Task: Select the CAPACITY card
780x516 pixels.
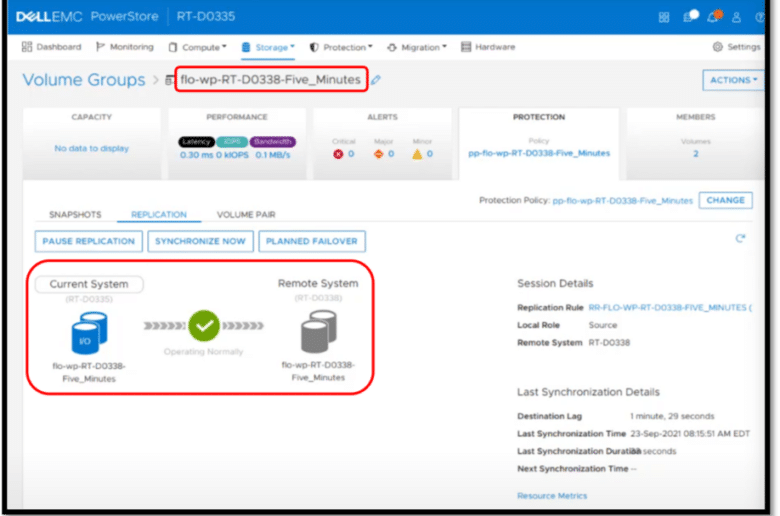Action: [92, 143]
